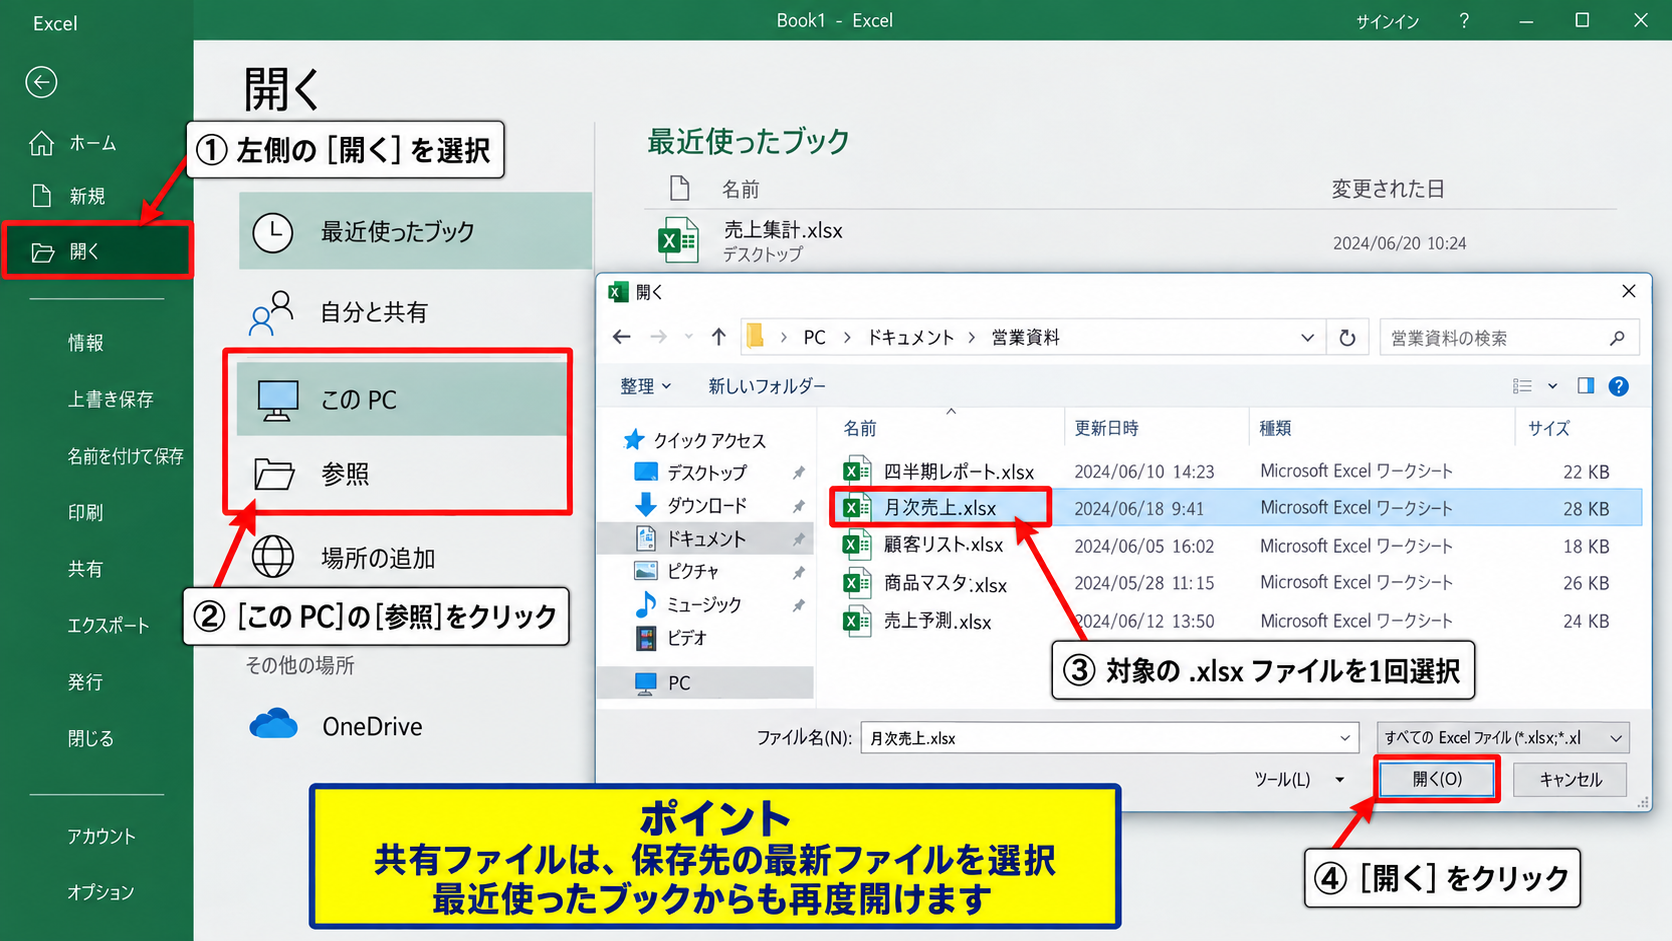Viewport: 1672px width, 941px height.
Task: Select 開く in the left sidebar
Action: 96,251
